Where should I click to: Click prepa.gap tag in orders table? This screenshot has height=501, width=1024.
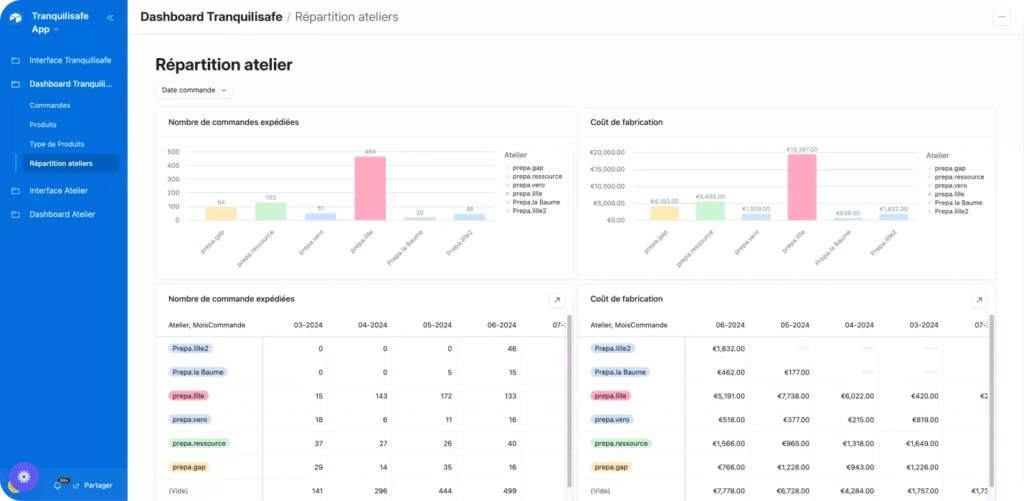coord(187,467)
